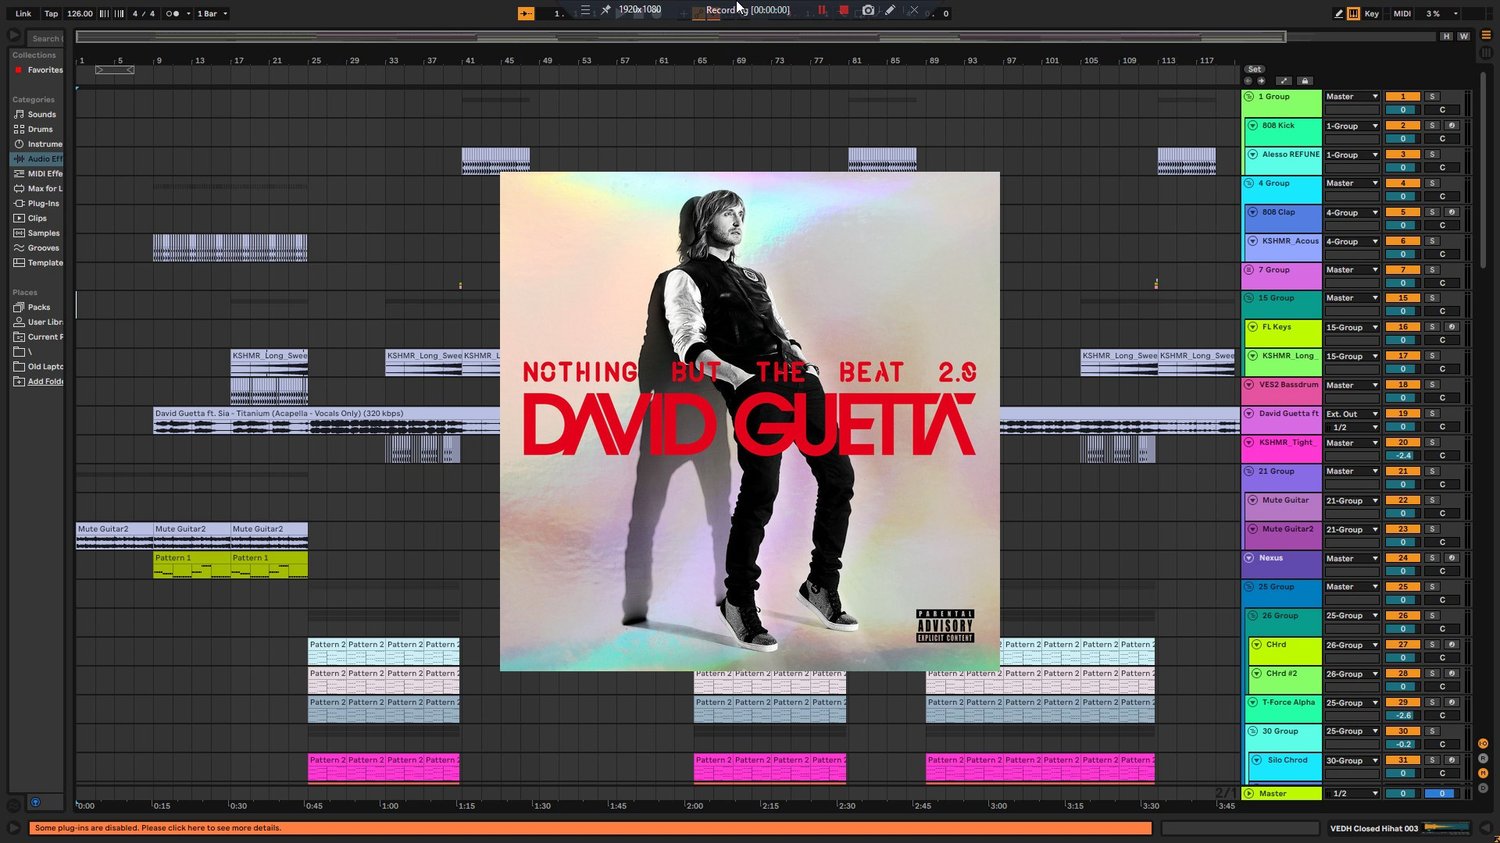
Task: Jump to next locator arrow beside Set
Action: (x=1260, y=81)
